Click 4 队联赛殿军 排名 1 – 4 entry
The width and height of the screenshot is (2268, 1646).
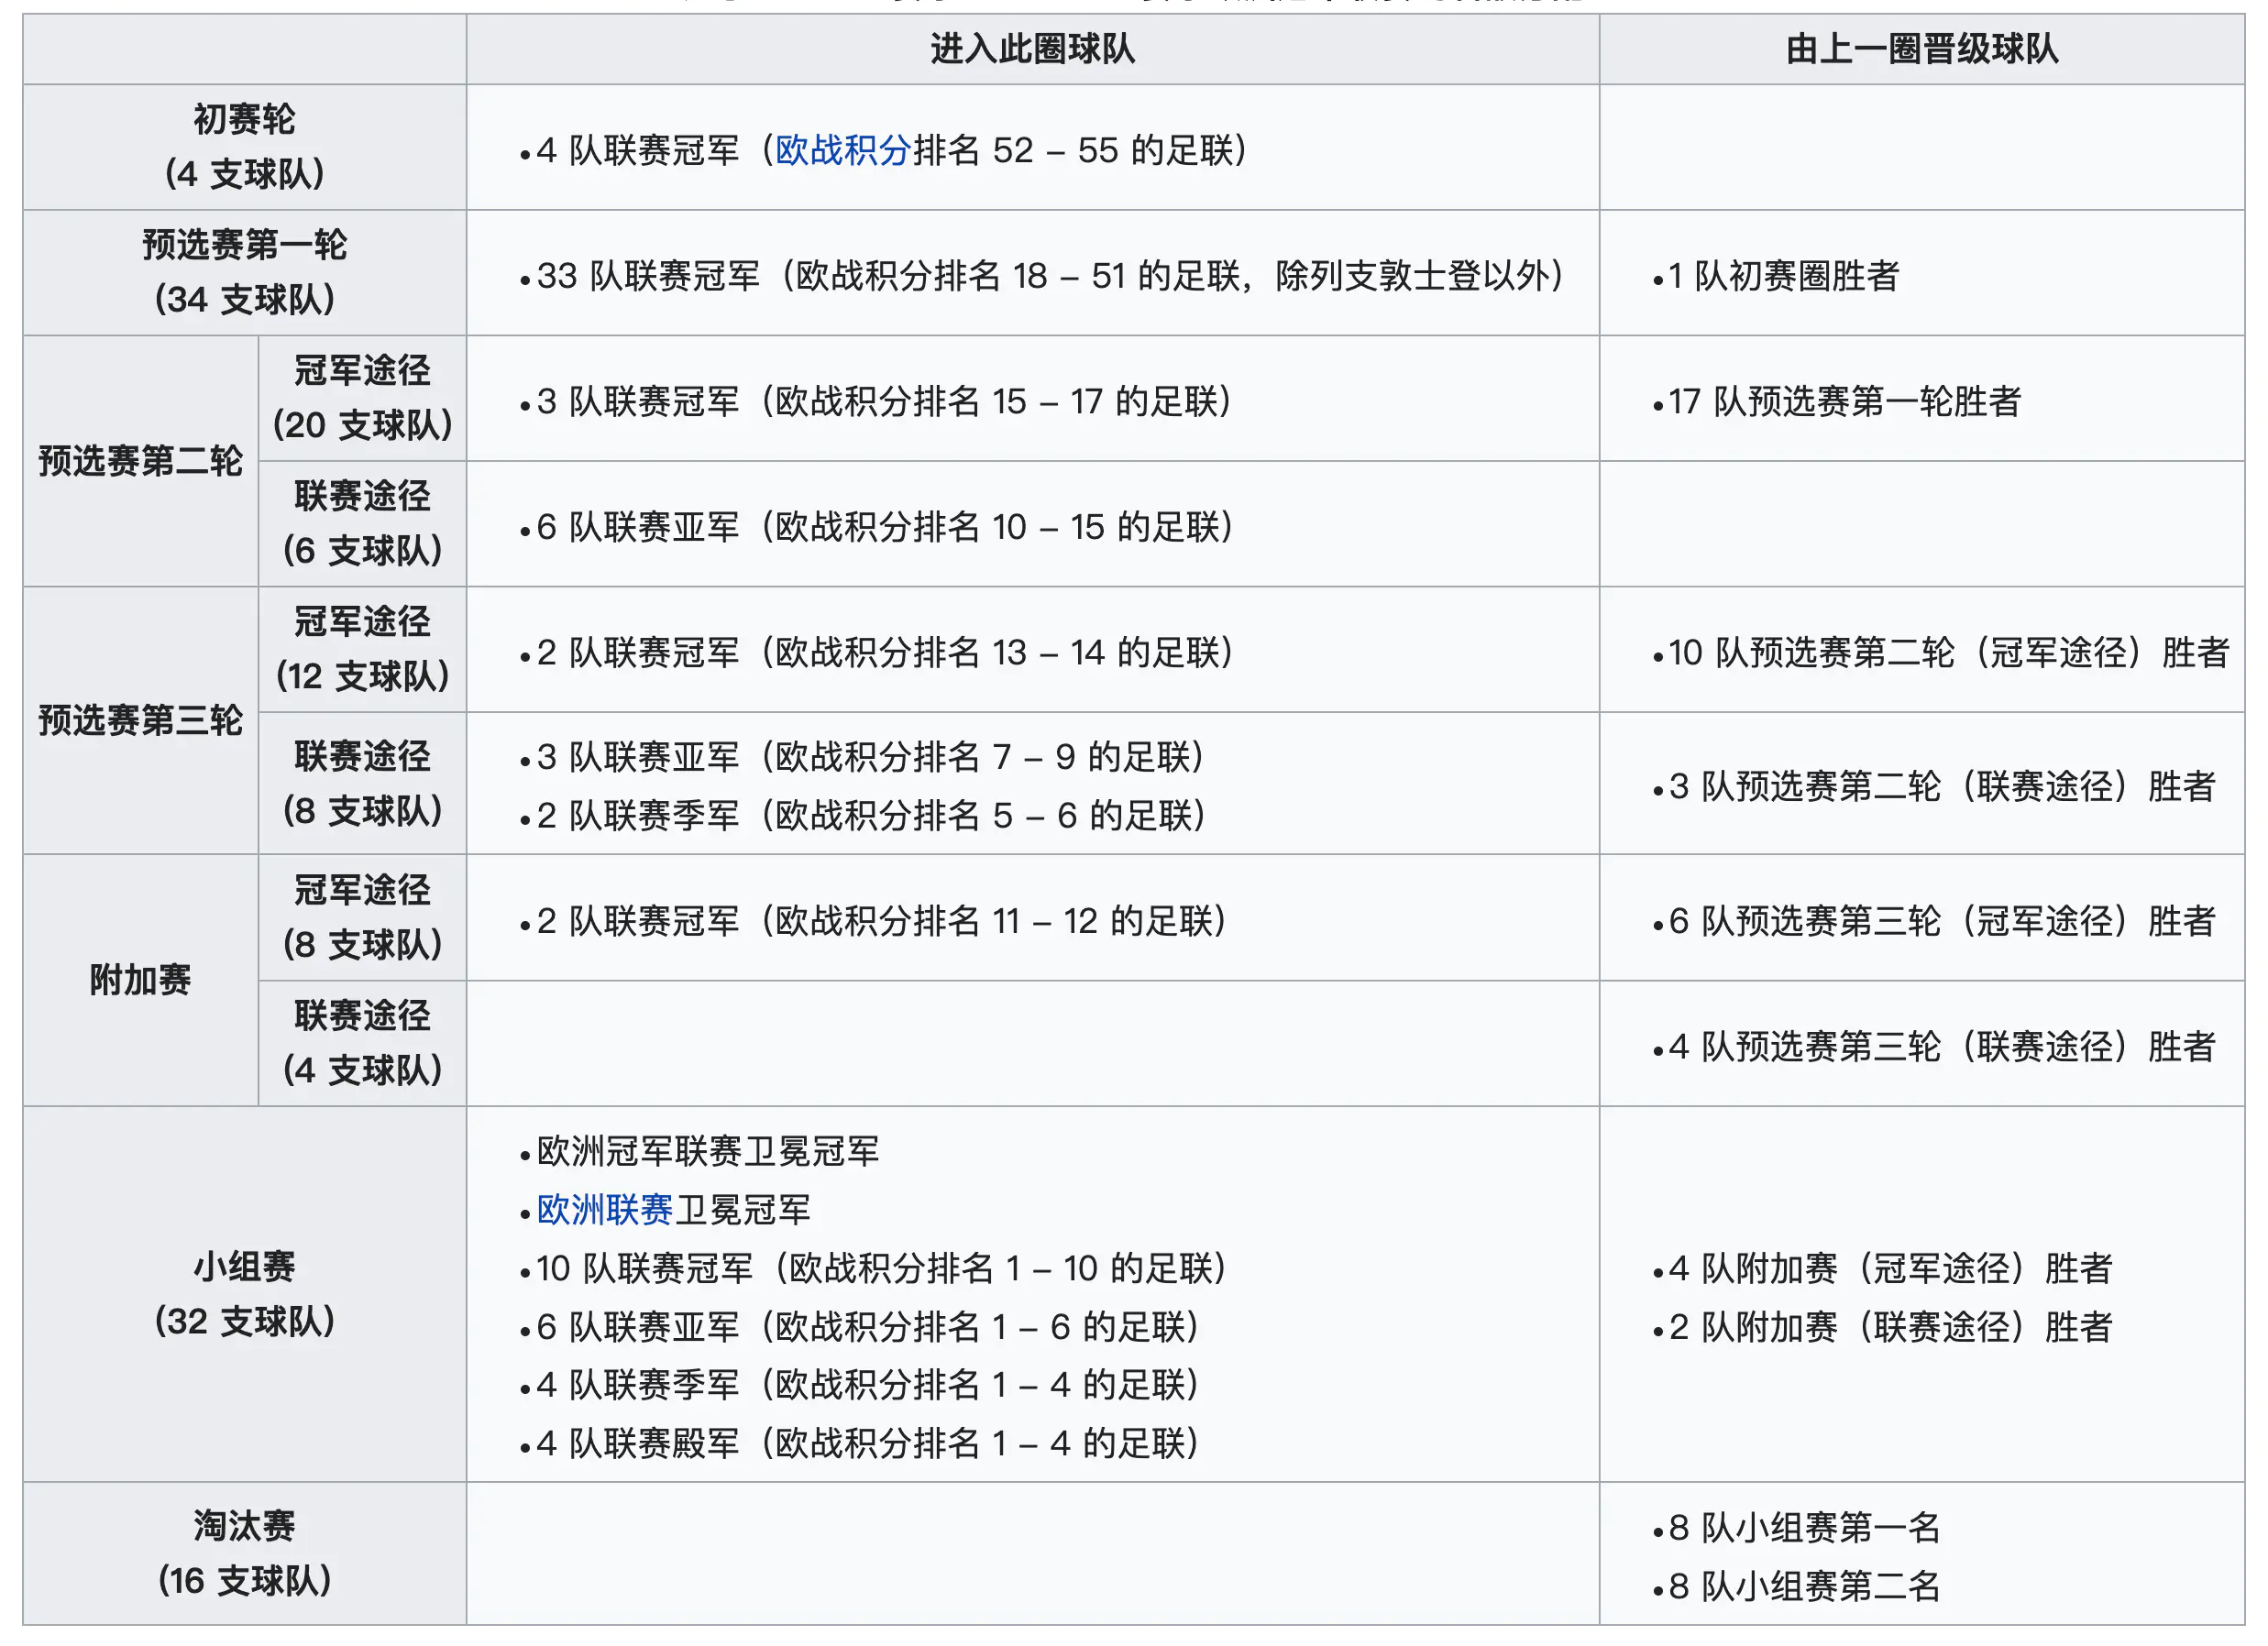867,1443
